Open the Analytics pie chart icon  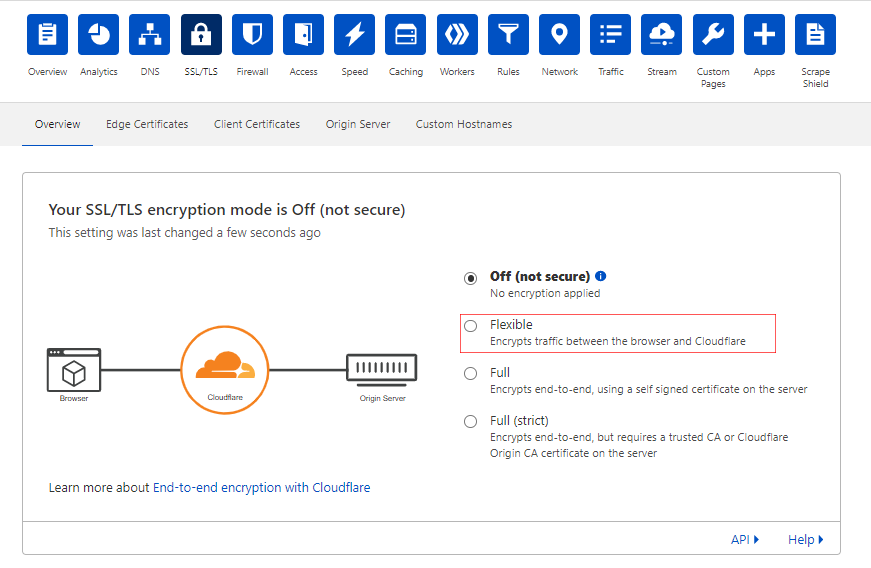click(x=99, y=35)
